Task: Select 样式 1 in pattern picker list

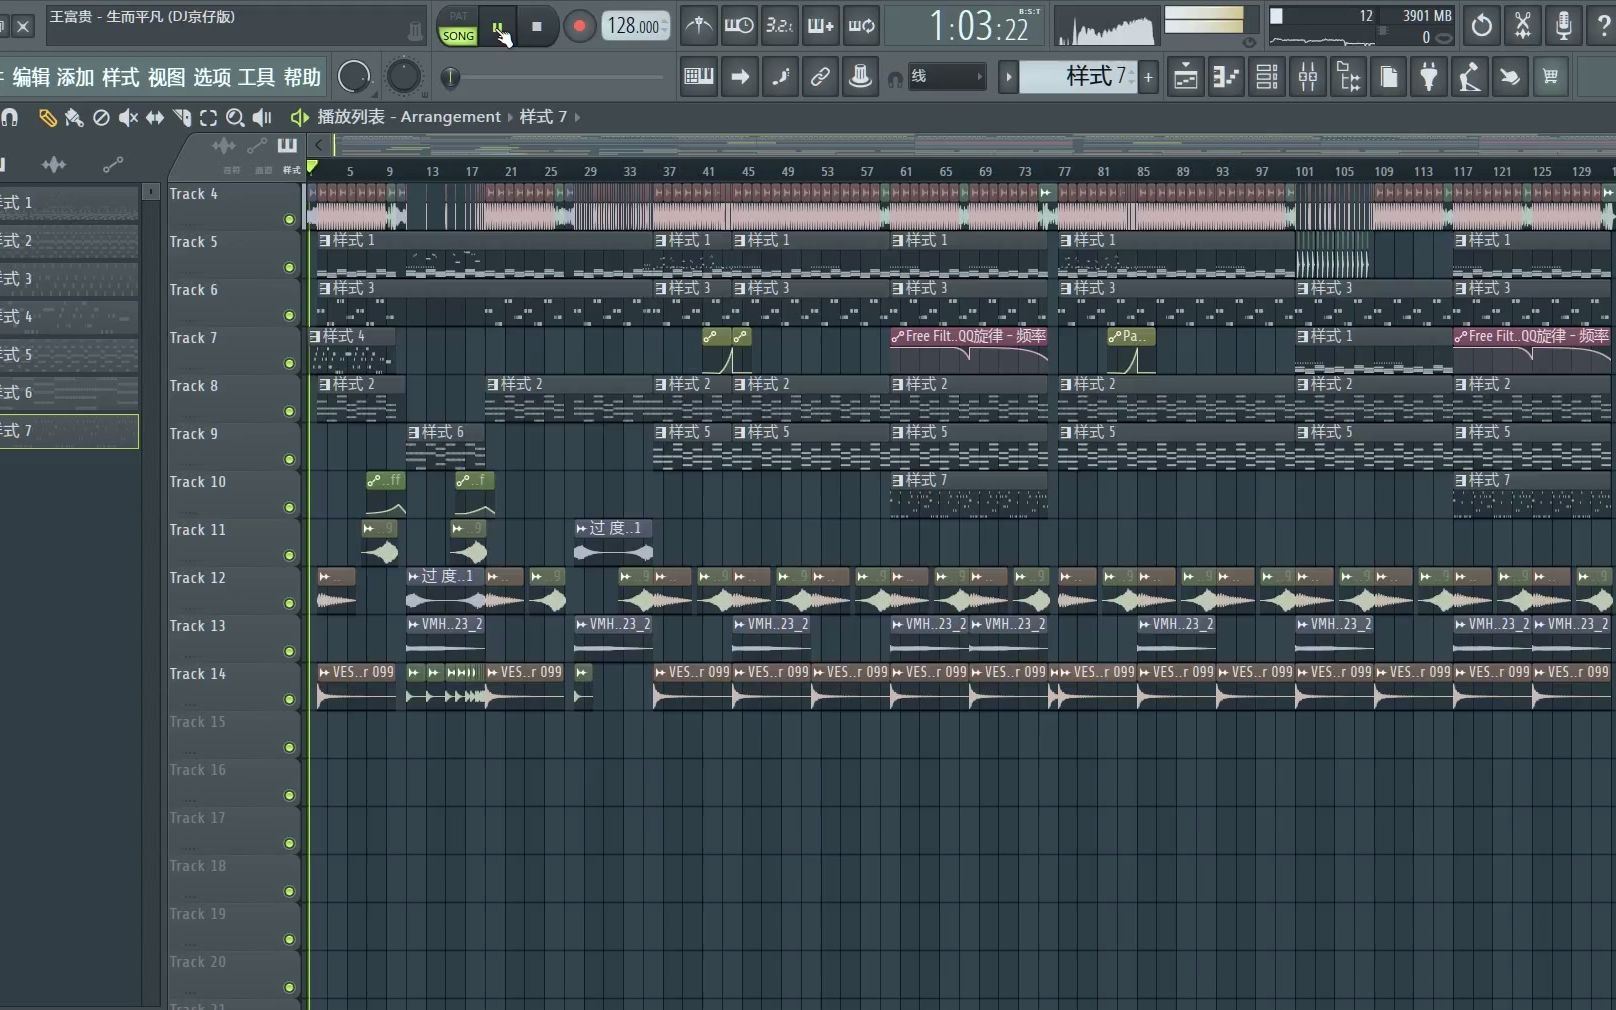Action: point(69,203)
